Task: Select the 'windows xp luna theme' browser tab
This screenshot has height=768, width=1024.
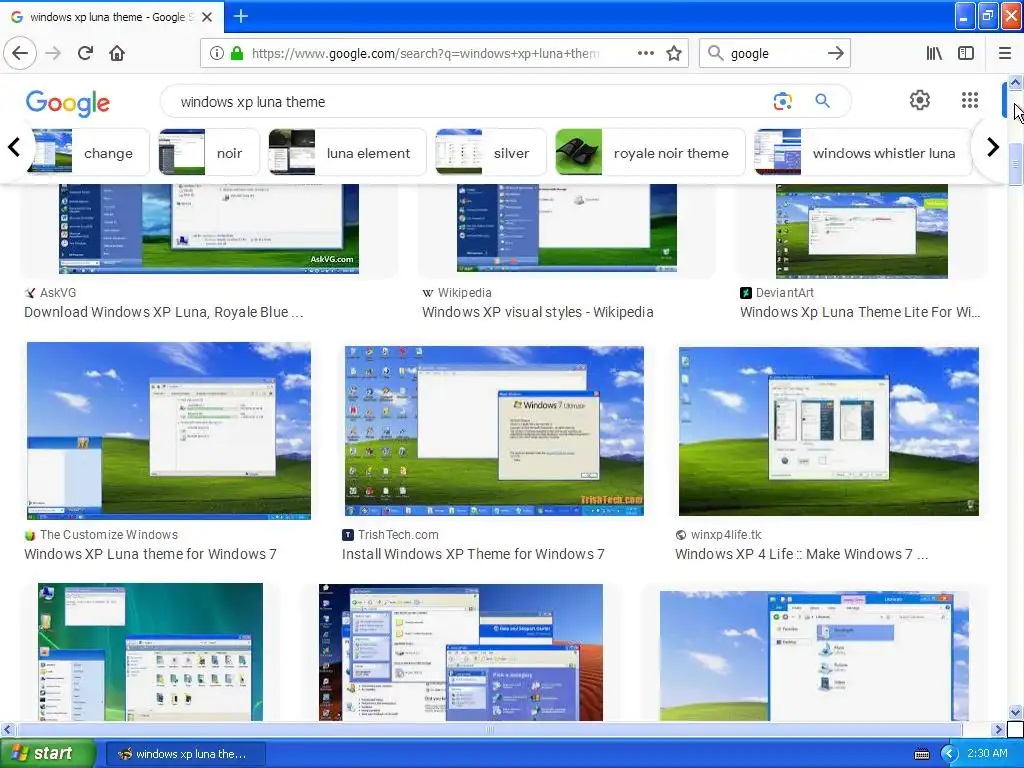Action: pos(112,17)
